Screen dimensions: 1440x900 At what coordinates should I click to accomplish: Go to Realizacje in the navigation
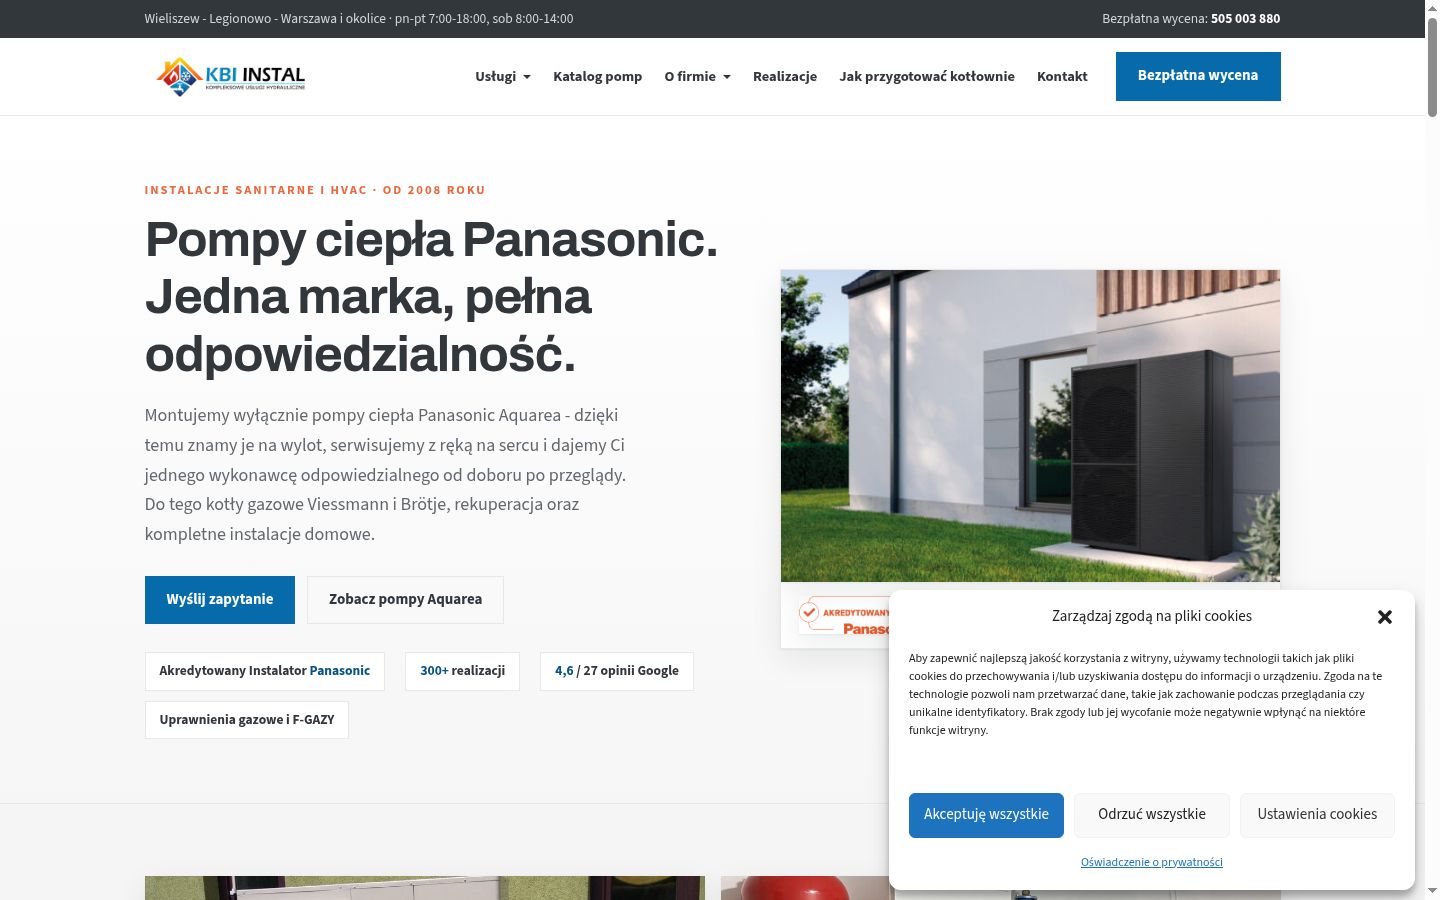tap(785, 77)
